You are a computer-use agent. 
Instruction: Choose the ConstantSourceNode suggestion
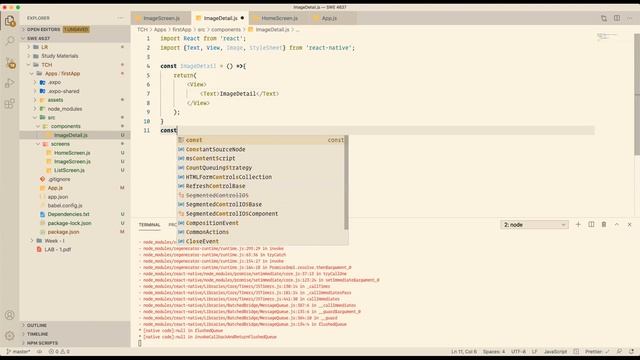(261, 149)
